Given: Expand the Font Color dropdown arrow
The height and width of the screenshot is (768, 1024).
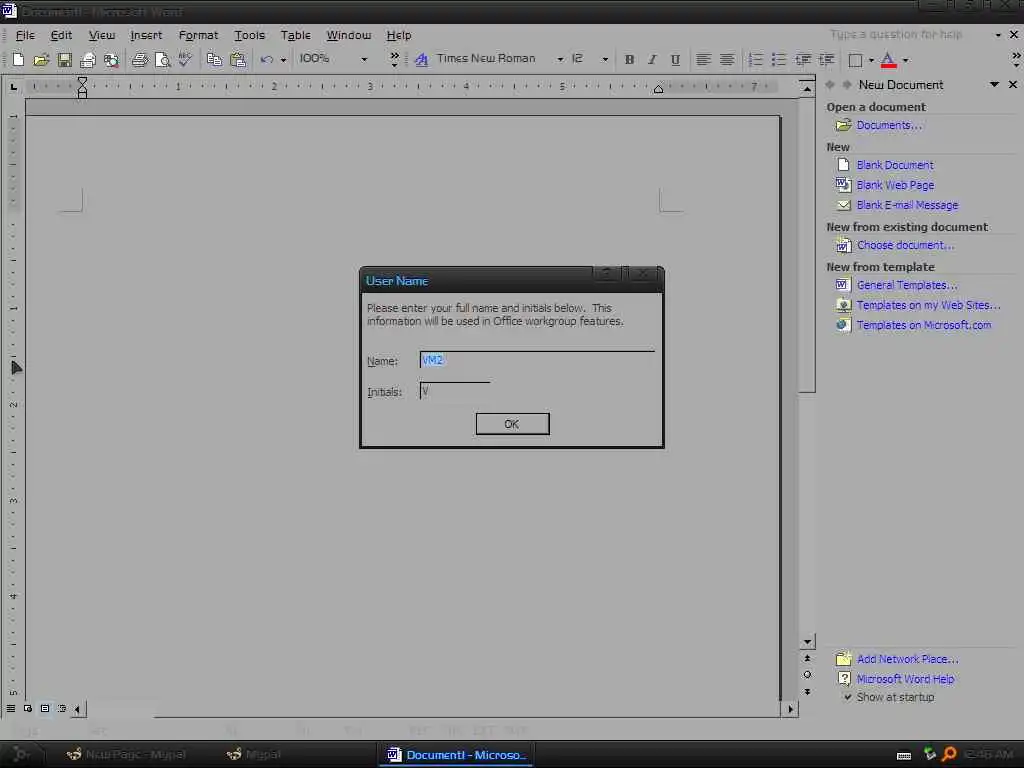Looking at the screenshot, I should tap(905, 60).
